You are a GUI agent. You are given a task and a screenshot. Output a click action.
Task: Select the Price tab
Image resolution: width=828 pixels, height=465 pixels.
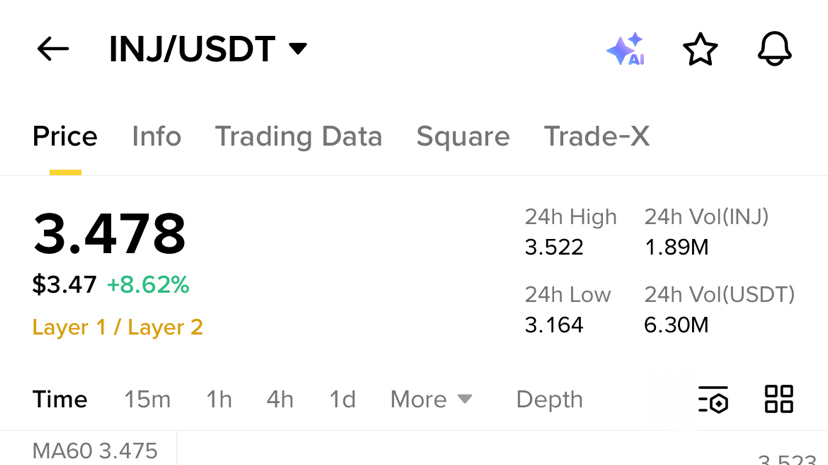(x=65, y=137)
